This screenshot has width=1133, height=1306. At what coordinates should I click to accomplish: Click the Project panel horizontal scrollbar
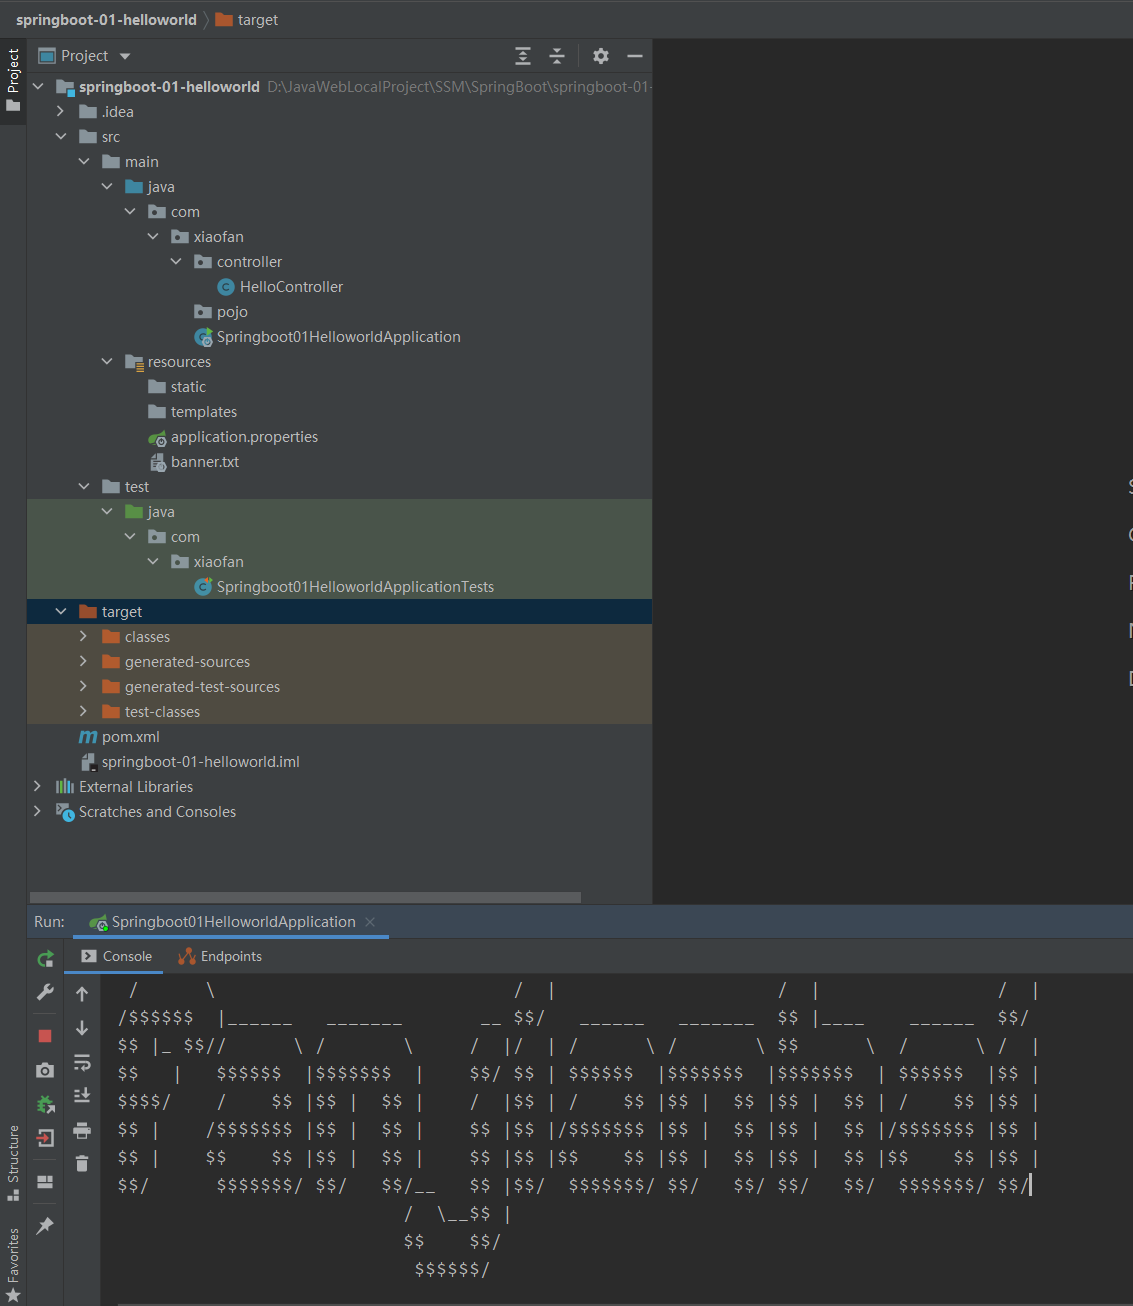(305, 897)
